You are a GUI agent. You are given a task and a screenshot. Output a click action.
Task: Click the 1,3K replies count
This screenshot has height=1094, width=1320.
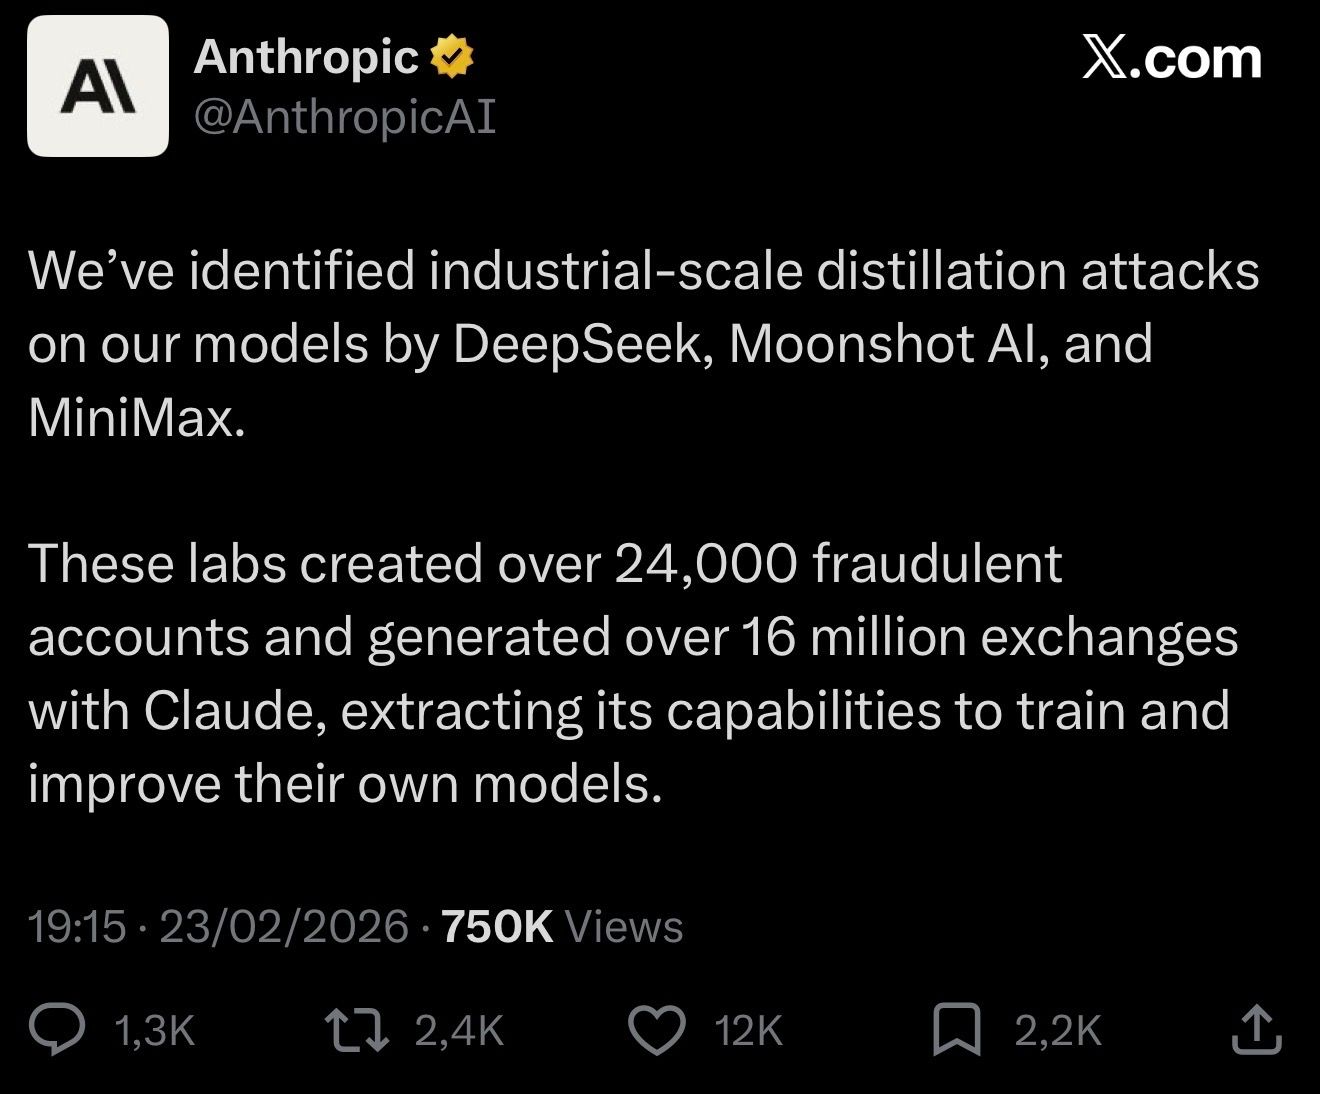click(x=155, y=1031)
